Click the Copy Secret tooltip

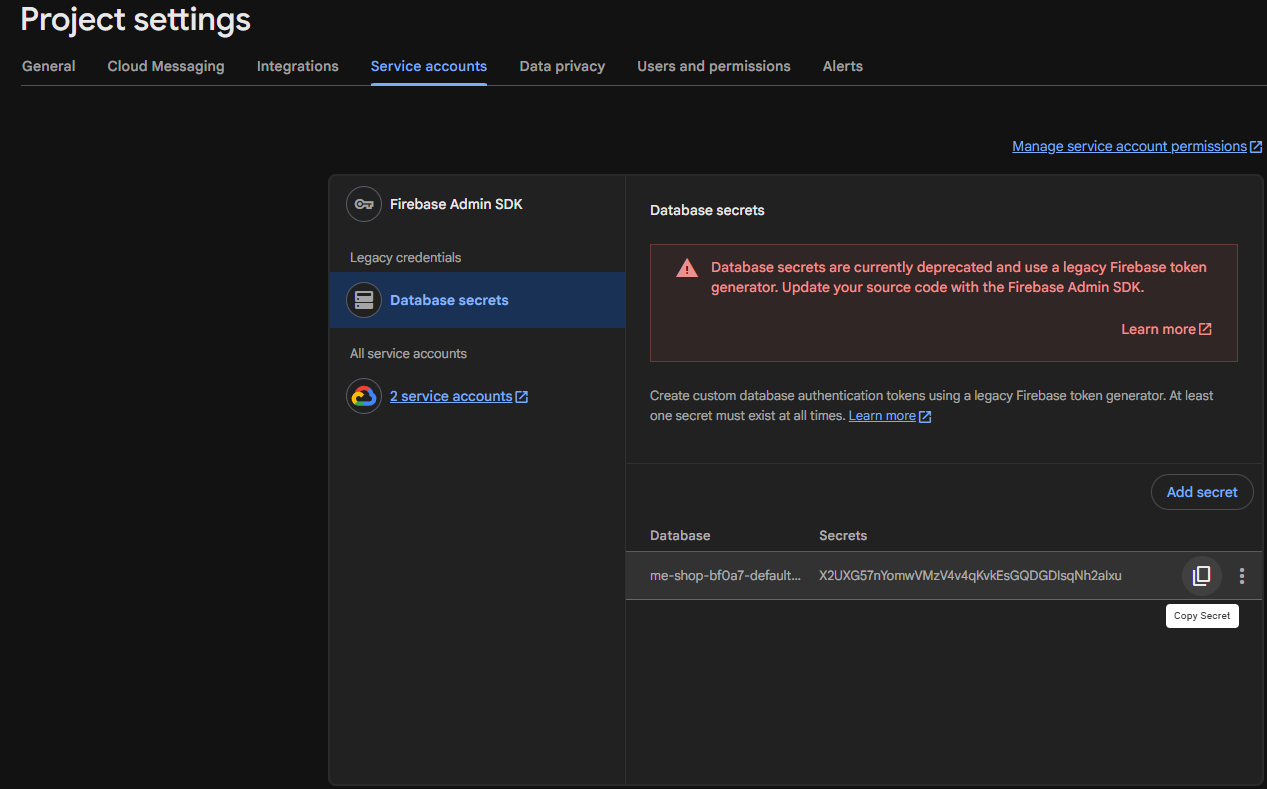1202,616
